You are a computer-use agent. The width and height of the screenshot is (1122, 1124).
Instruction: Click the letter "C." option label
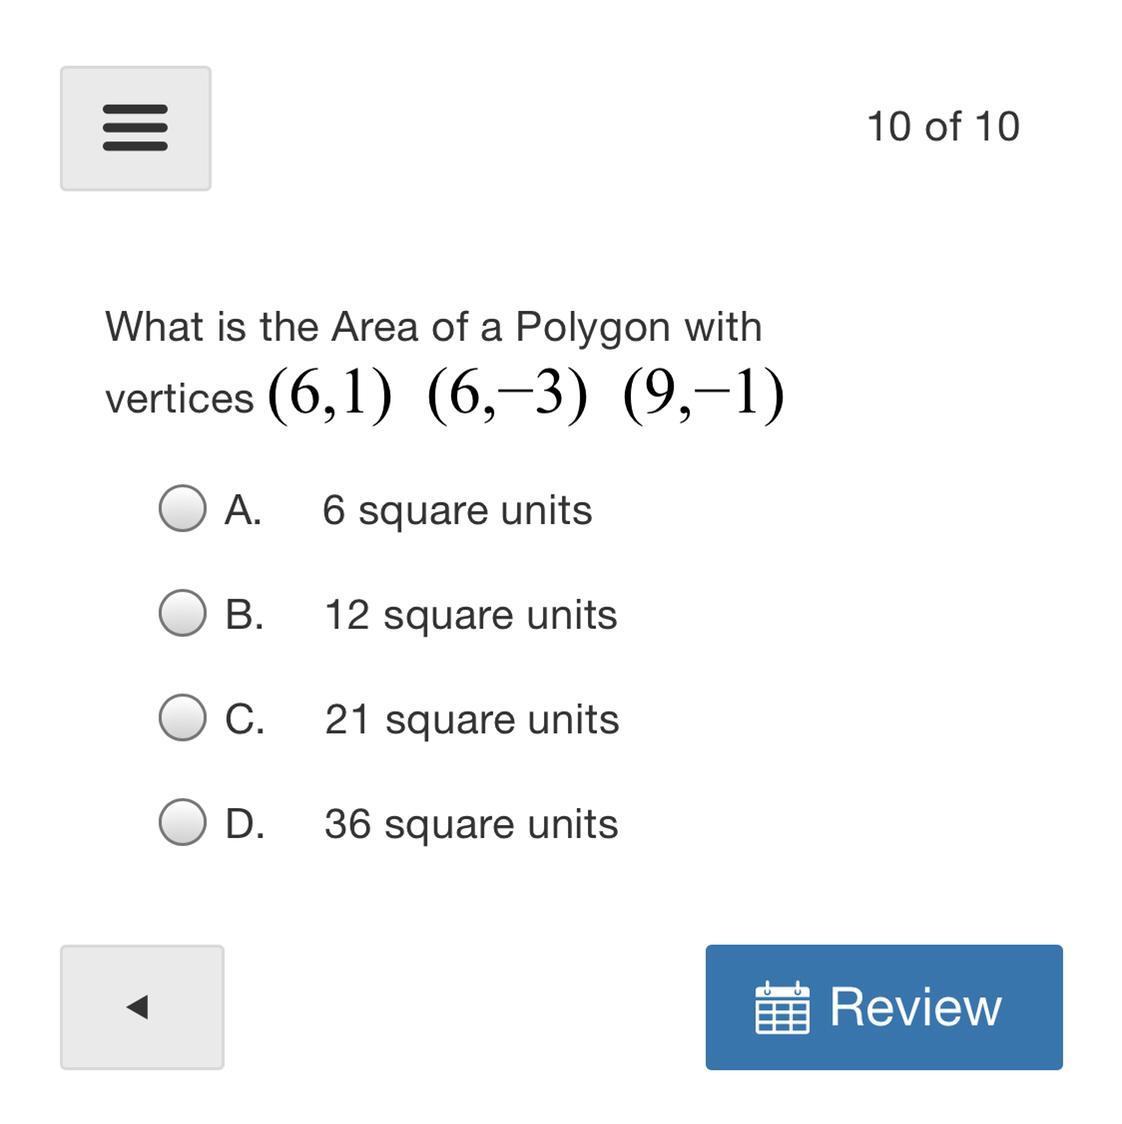click(245, 719)
